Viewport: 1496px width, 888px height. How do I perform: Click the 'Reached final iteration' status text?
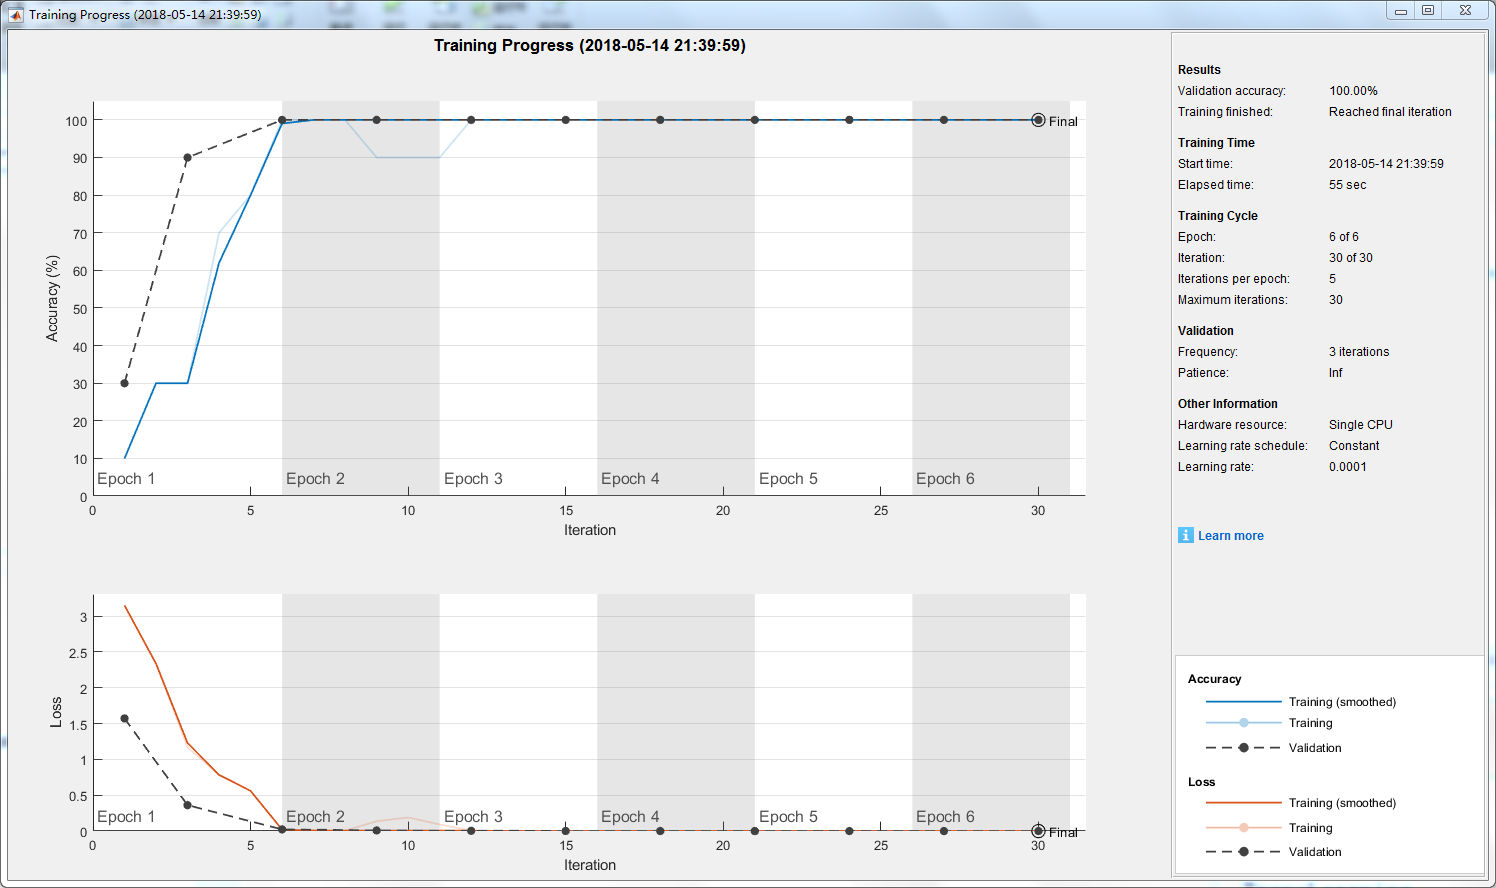[x=1390, y=112]
